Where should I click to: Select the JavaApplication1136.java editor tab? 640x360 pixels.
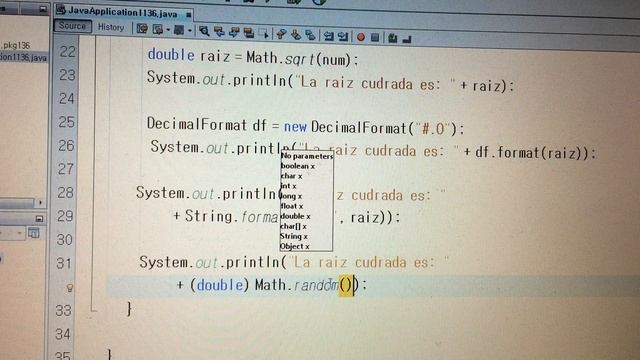tap(124, 12)
